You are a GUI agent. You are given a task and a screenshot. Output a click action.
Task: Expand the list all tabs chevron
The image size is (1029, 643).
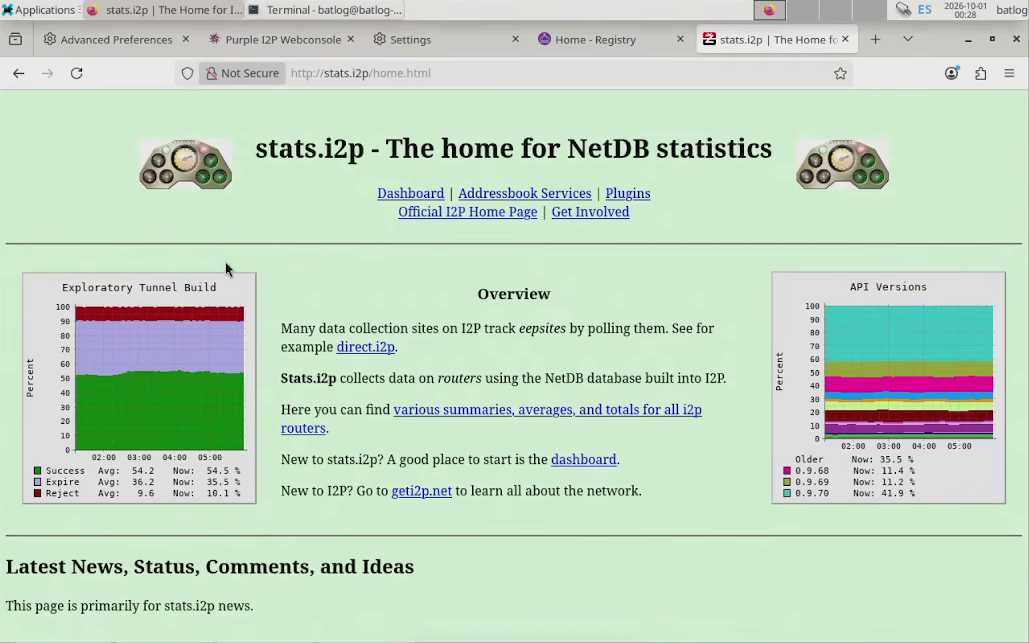pos(908,39)
